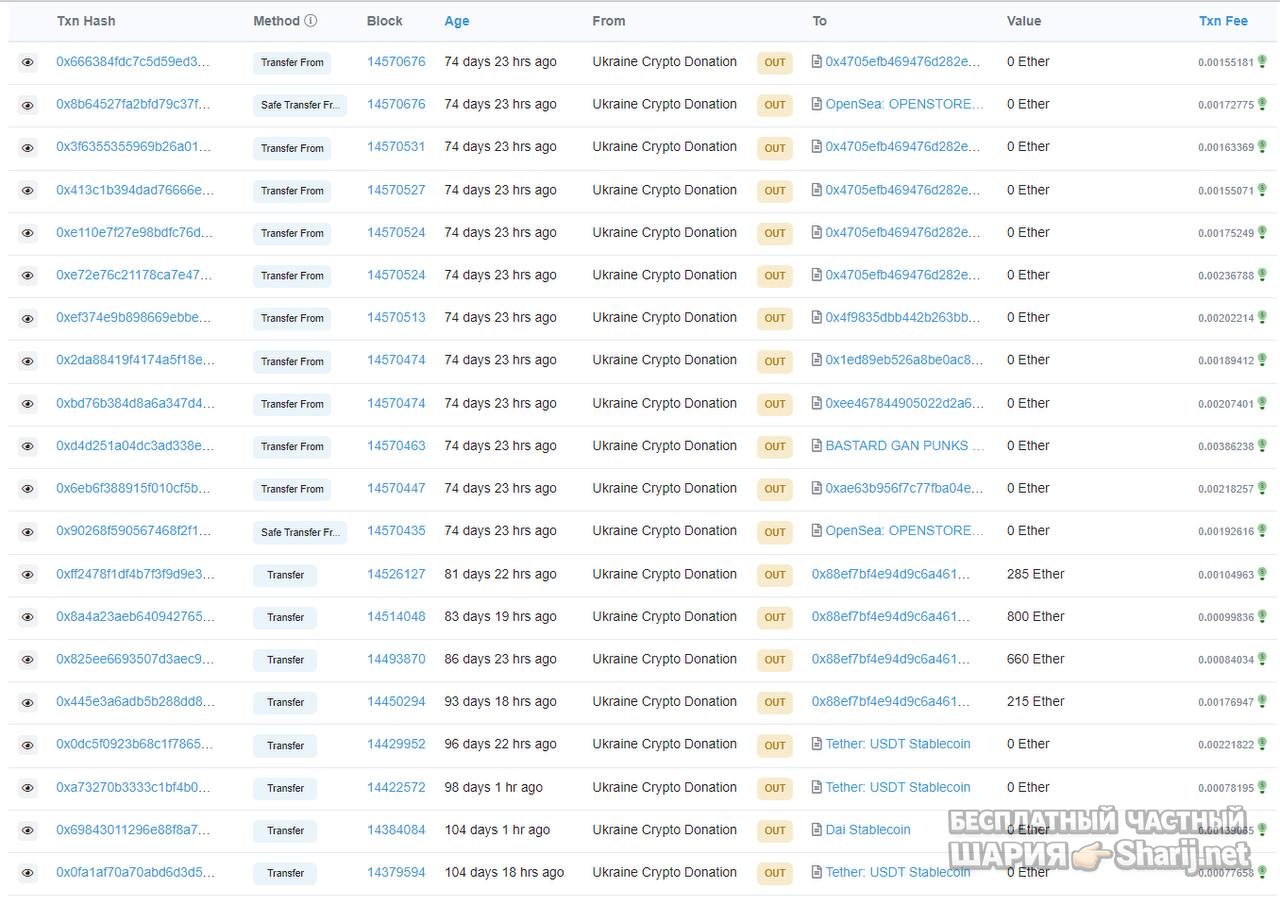Click the contract icon beside Tether in block 14429952 row
The width and height of the screenshot is (1280, 905).
[x=817, y=744]
